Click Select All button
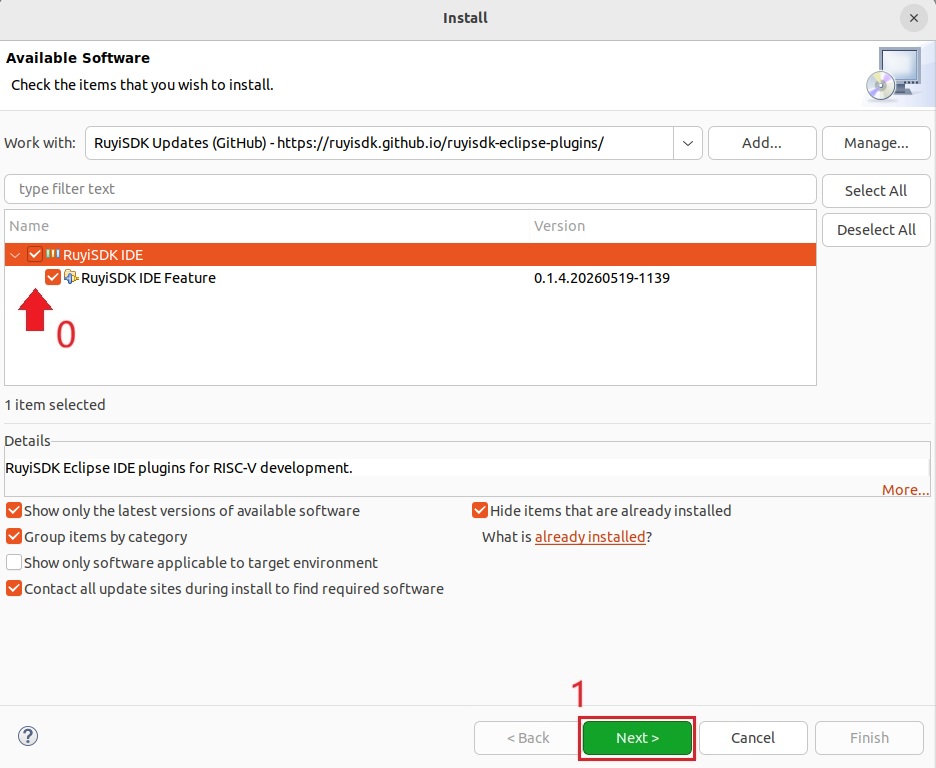This screenshot has height=768, width=936. coord(876,191)
